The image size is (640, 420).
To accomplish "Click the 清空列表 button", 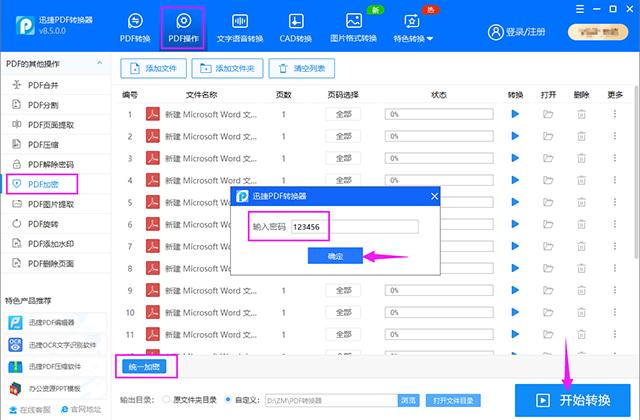I will 302,68.
